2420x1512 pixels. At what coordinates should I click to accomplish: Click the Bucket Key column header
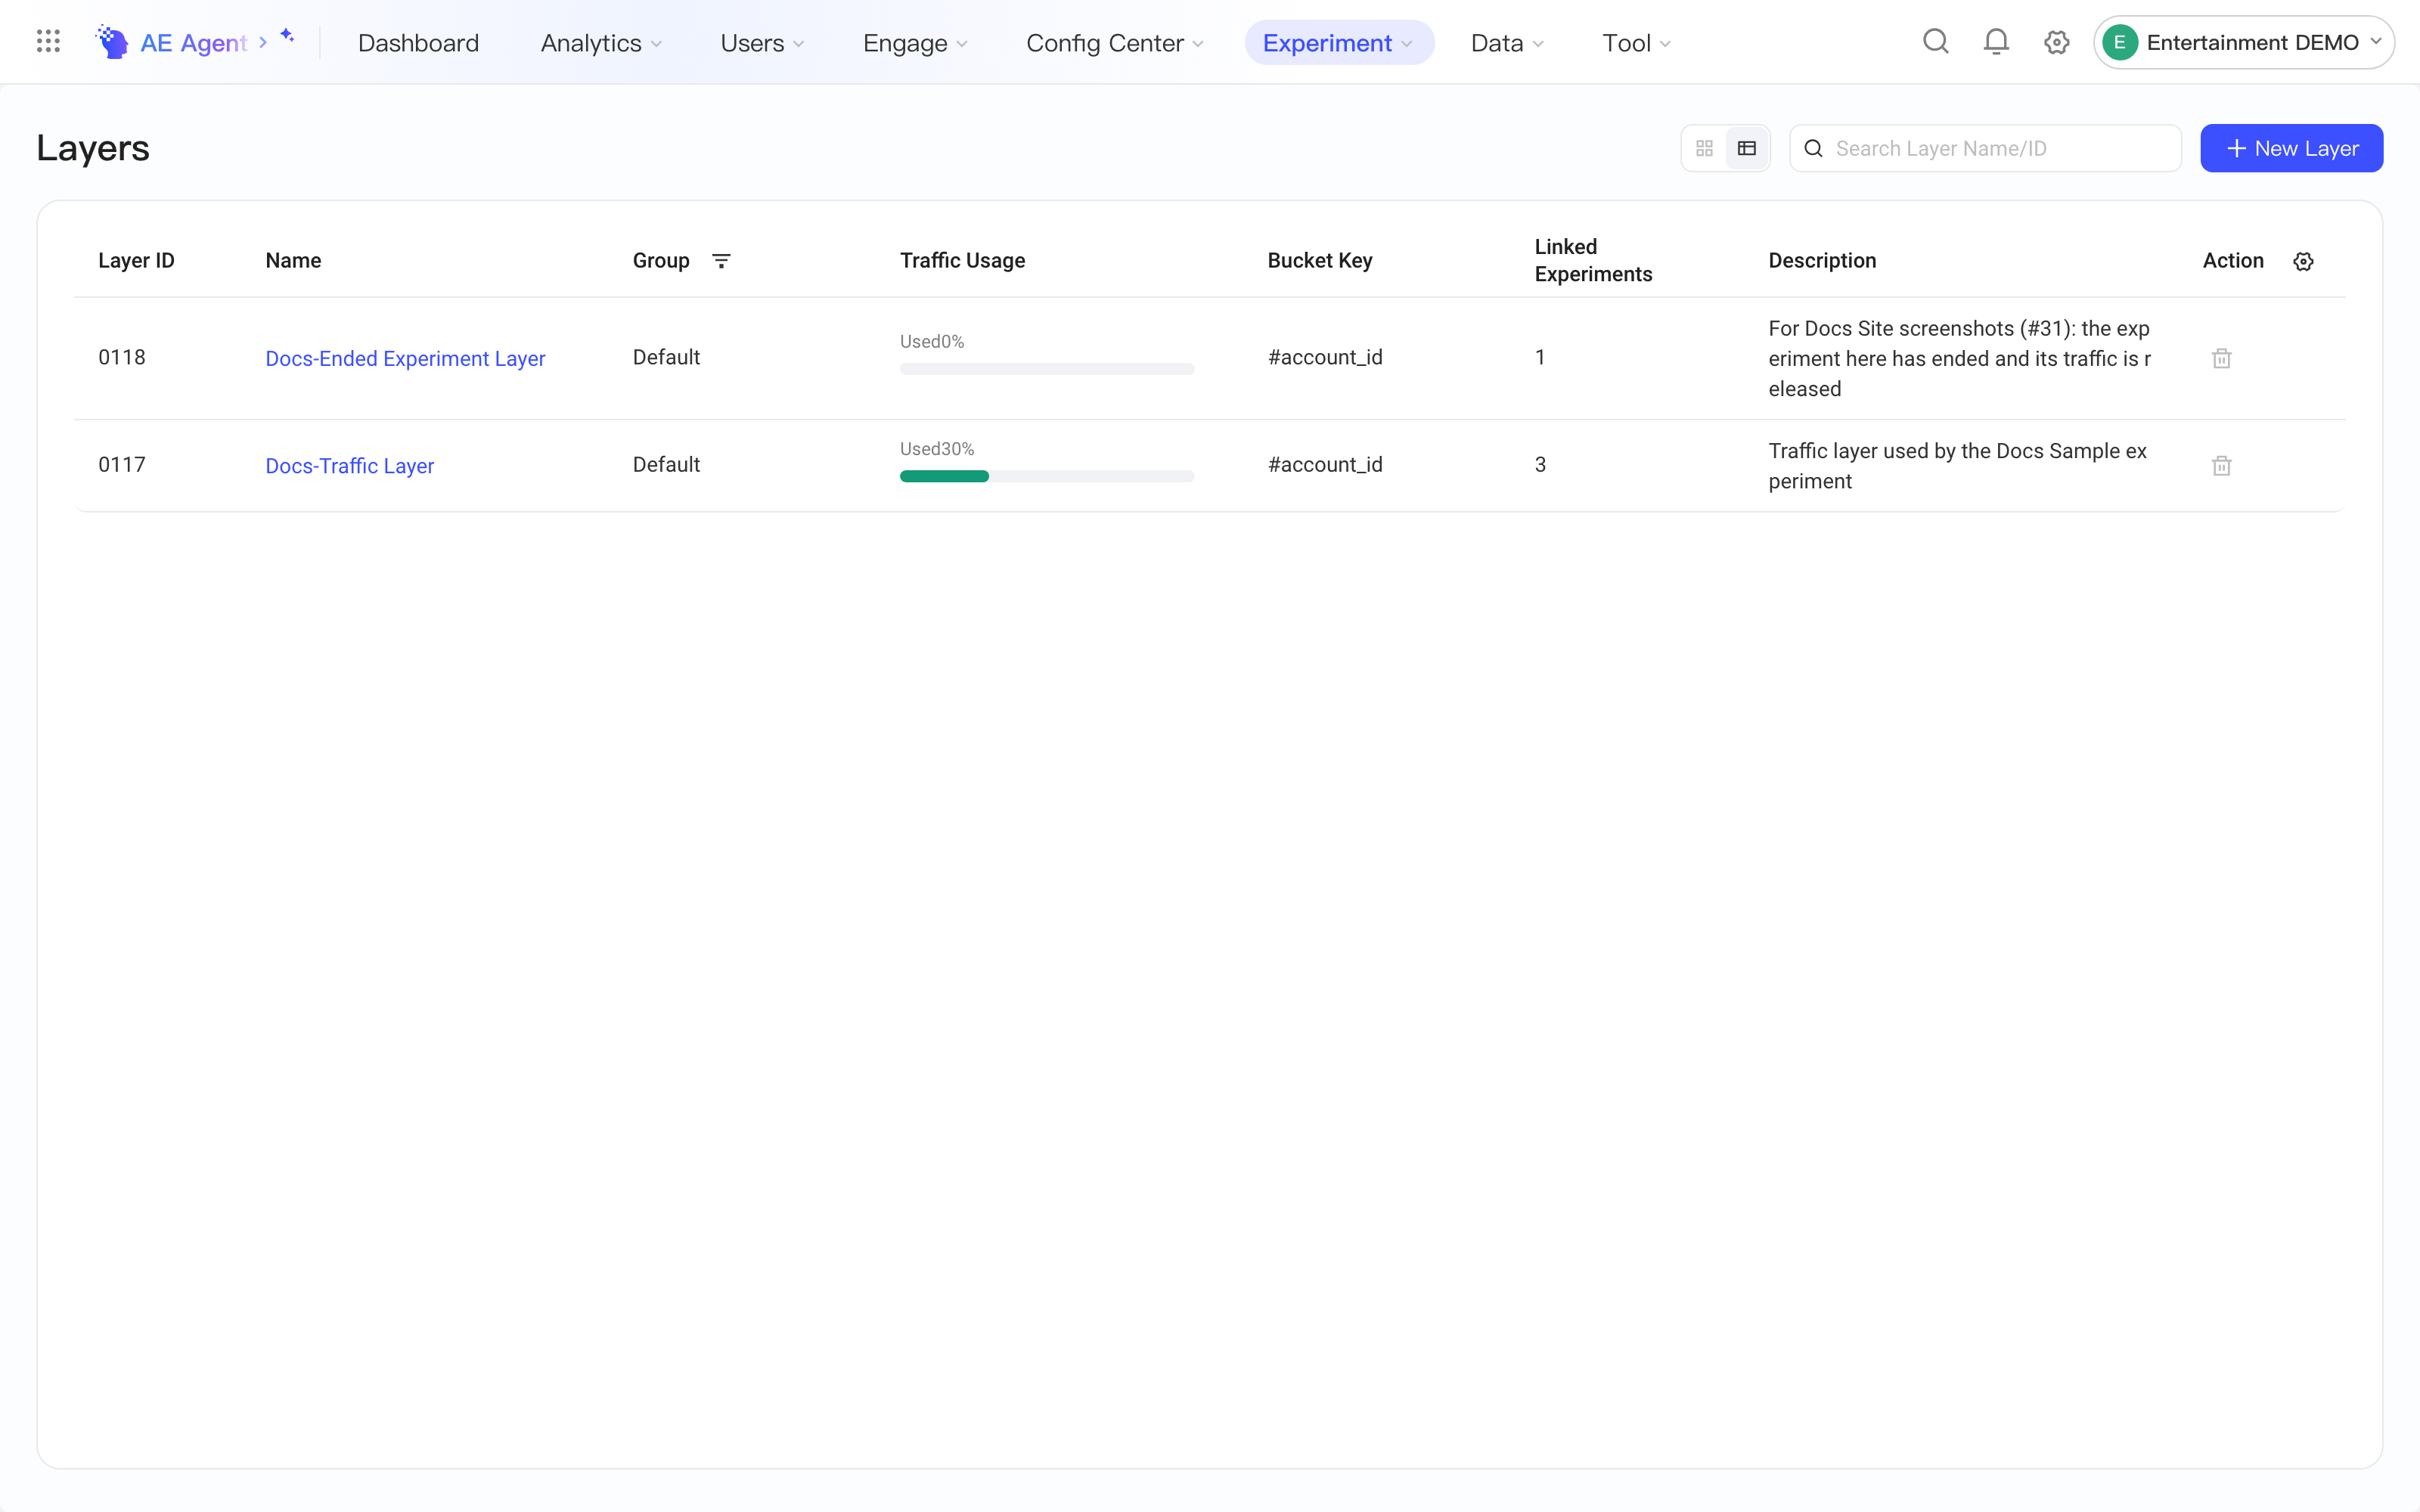[1320, 260]
